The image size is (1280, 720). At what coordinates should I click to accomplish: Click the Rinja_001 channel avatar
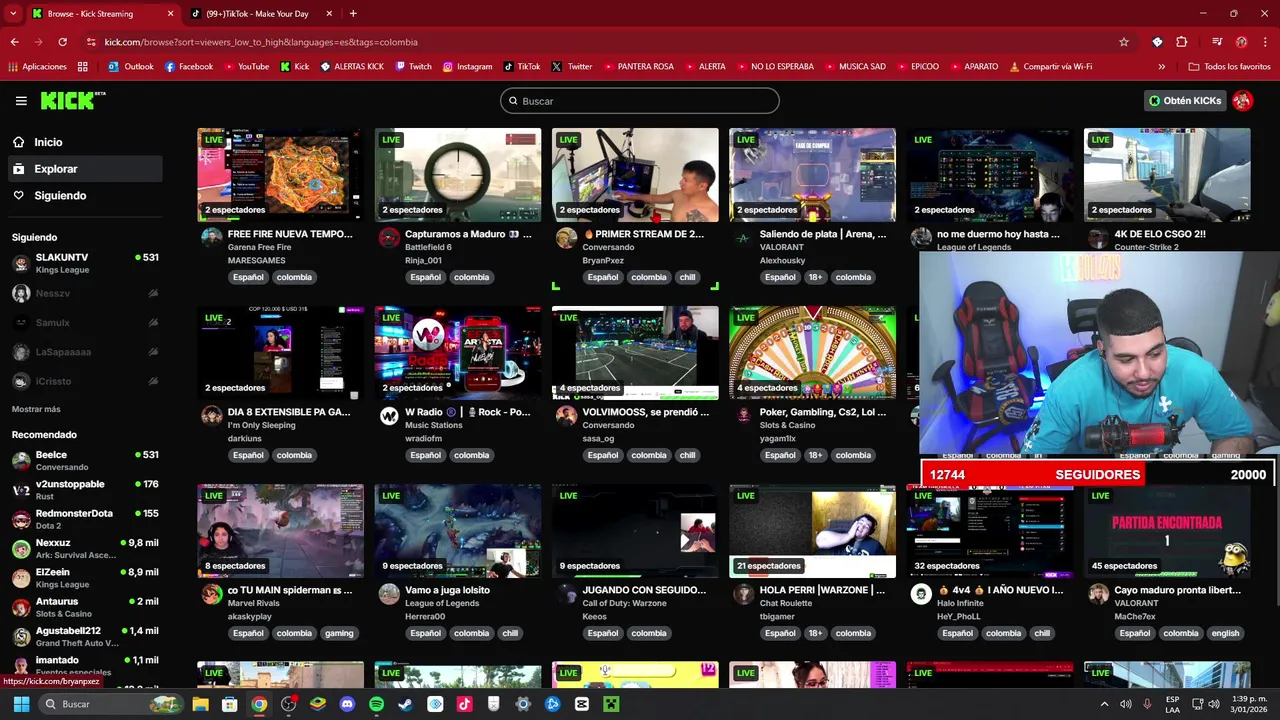(389, 237)
